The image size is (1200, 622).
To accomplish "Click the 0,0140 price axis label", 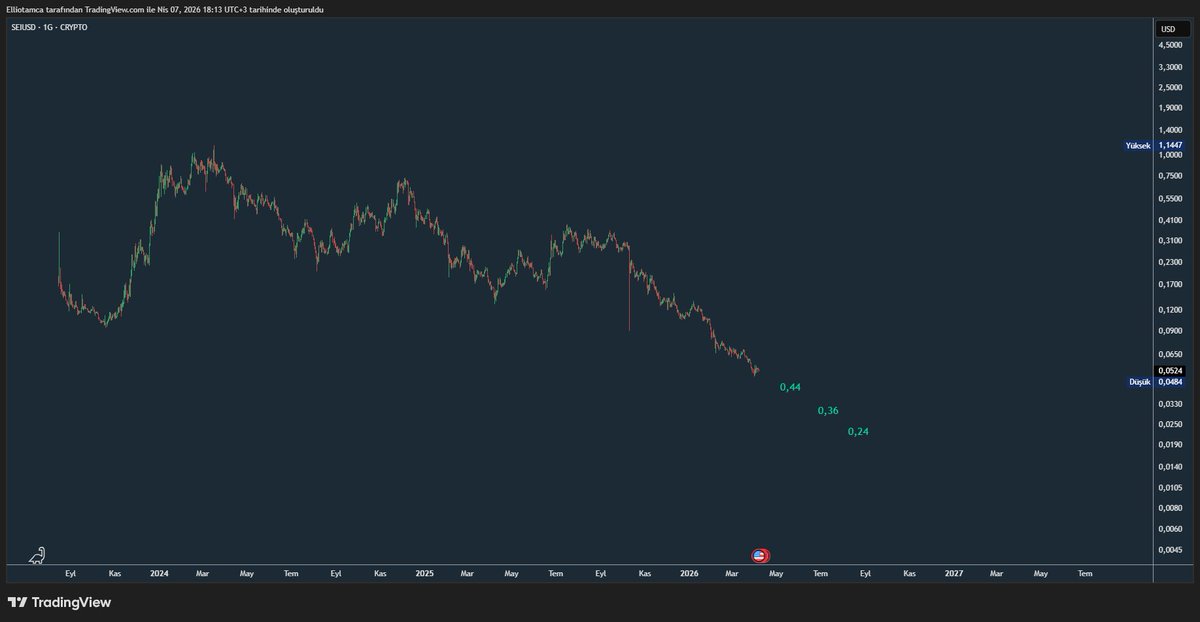I will click(1172, 466).
